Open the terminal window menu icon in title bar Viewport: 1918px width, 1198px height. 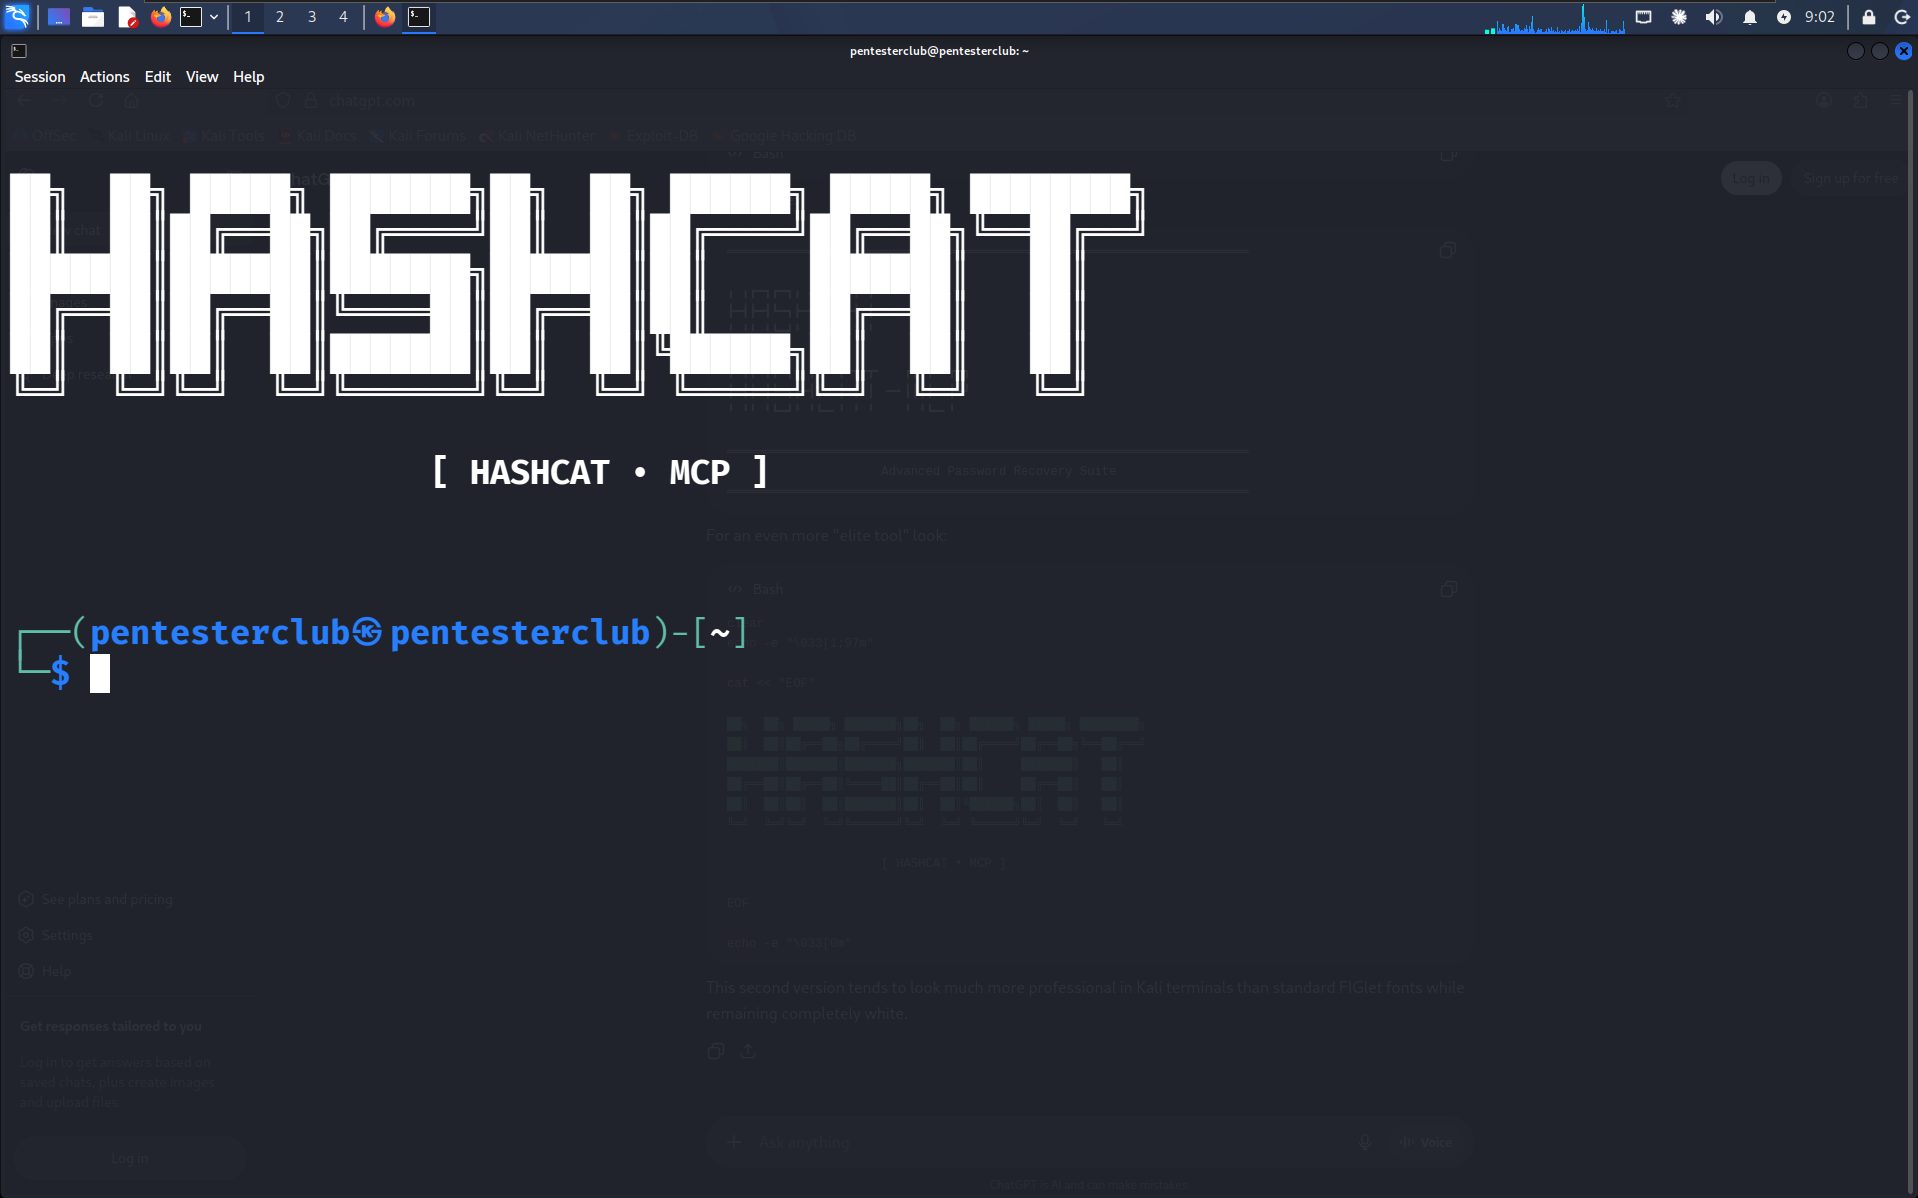pos(19,51)
